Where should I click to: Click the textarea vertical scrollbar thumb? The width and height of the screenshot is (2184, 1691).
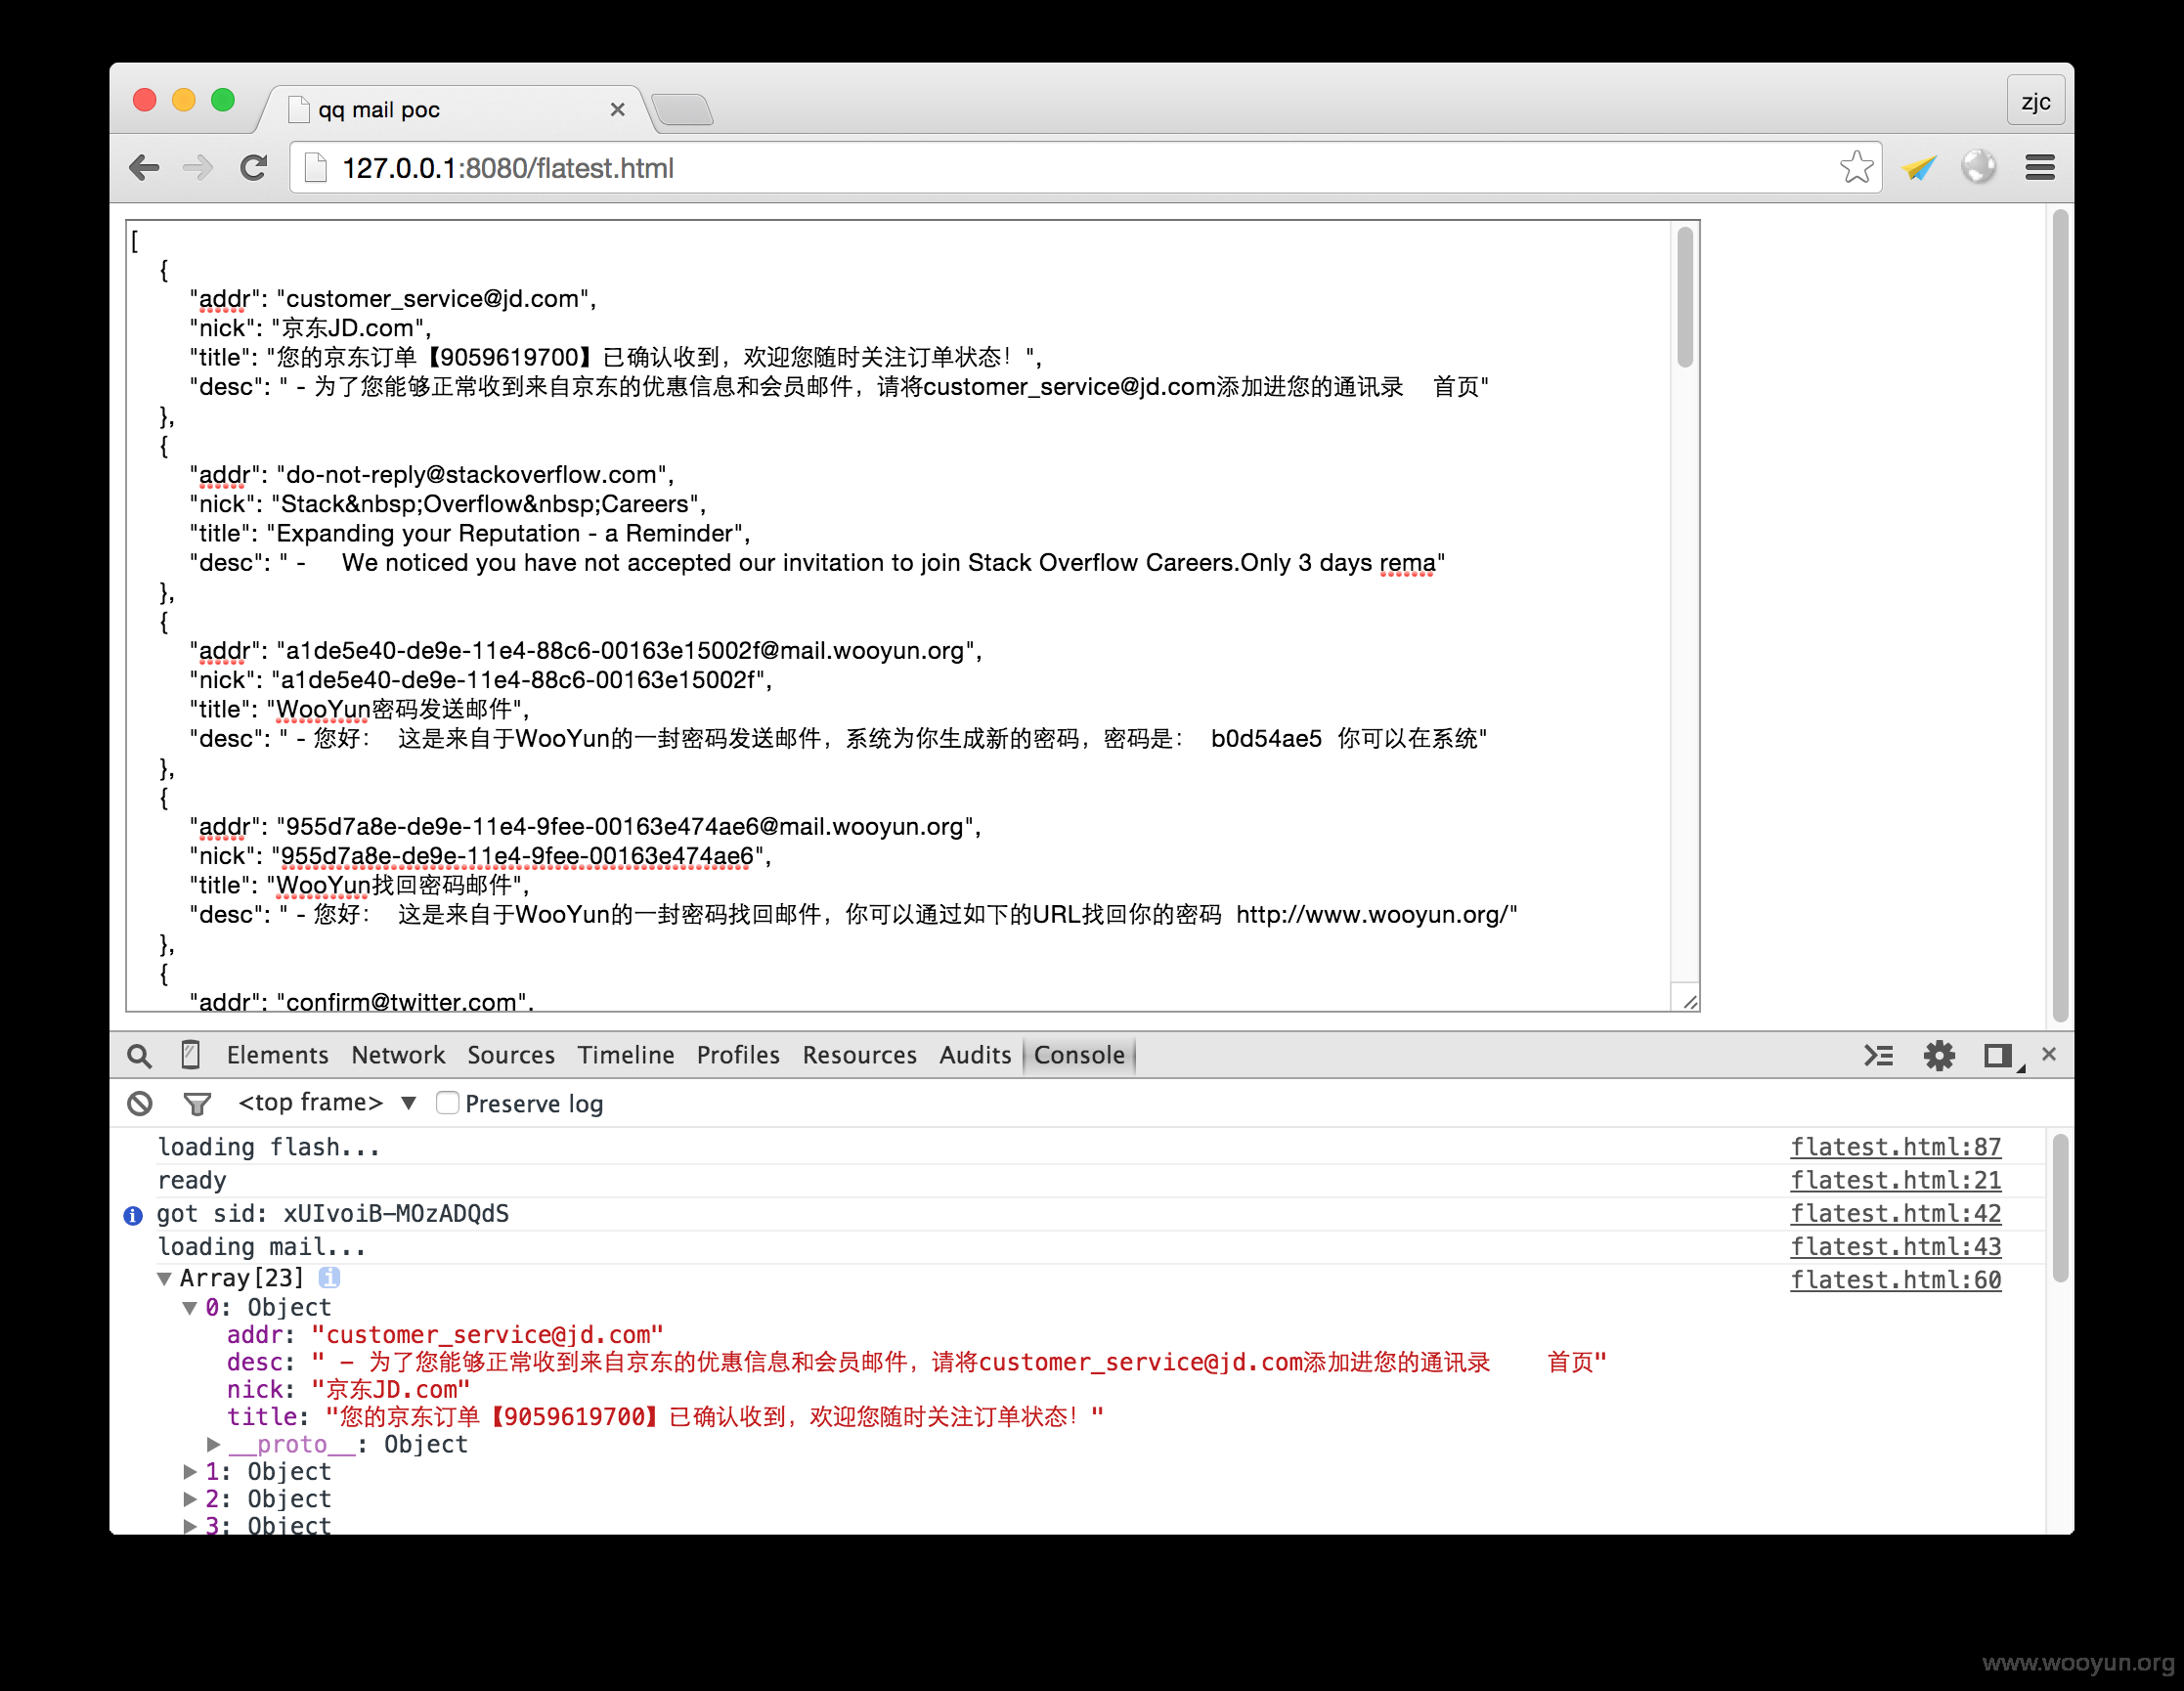pos(1685,297)
